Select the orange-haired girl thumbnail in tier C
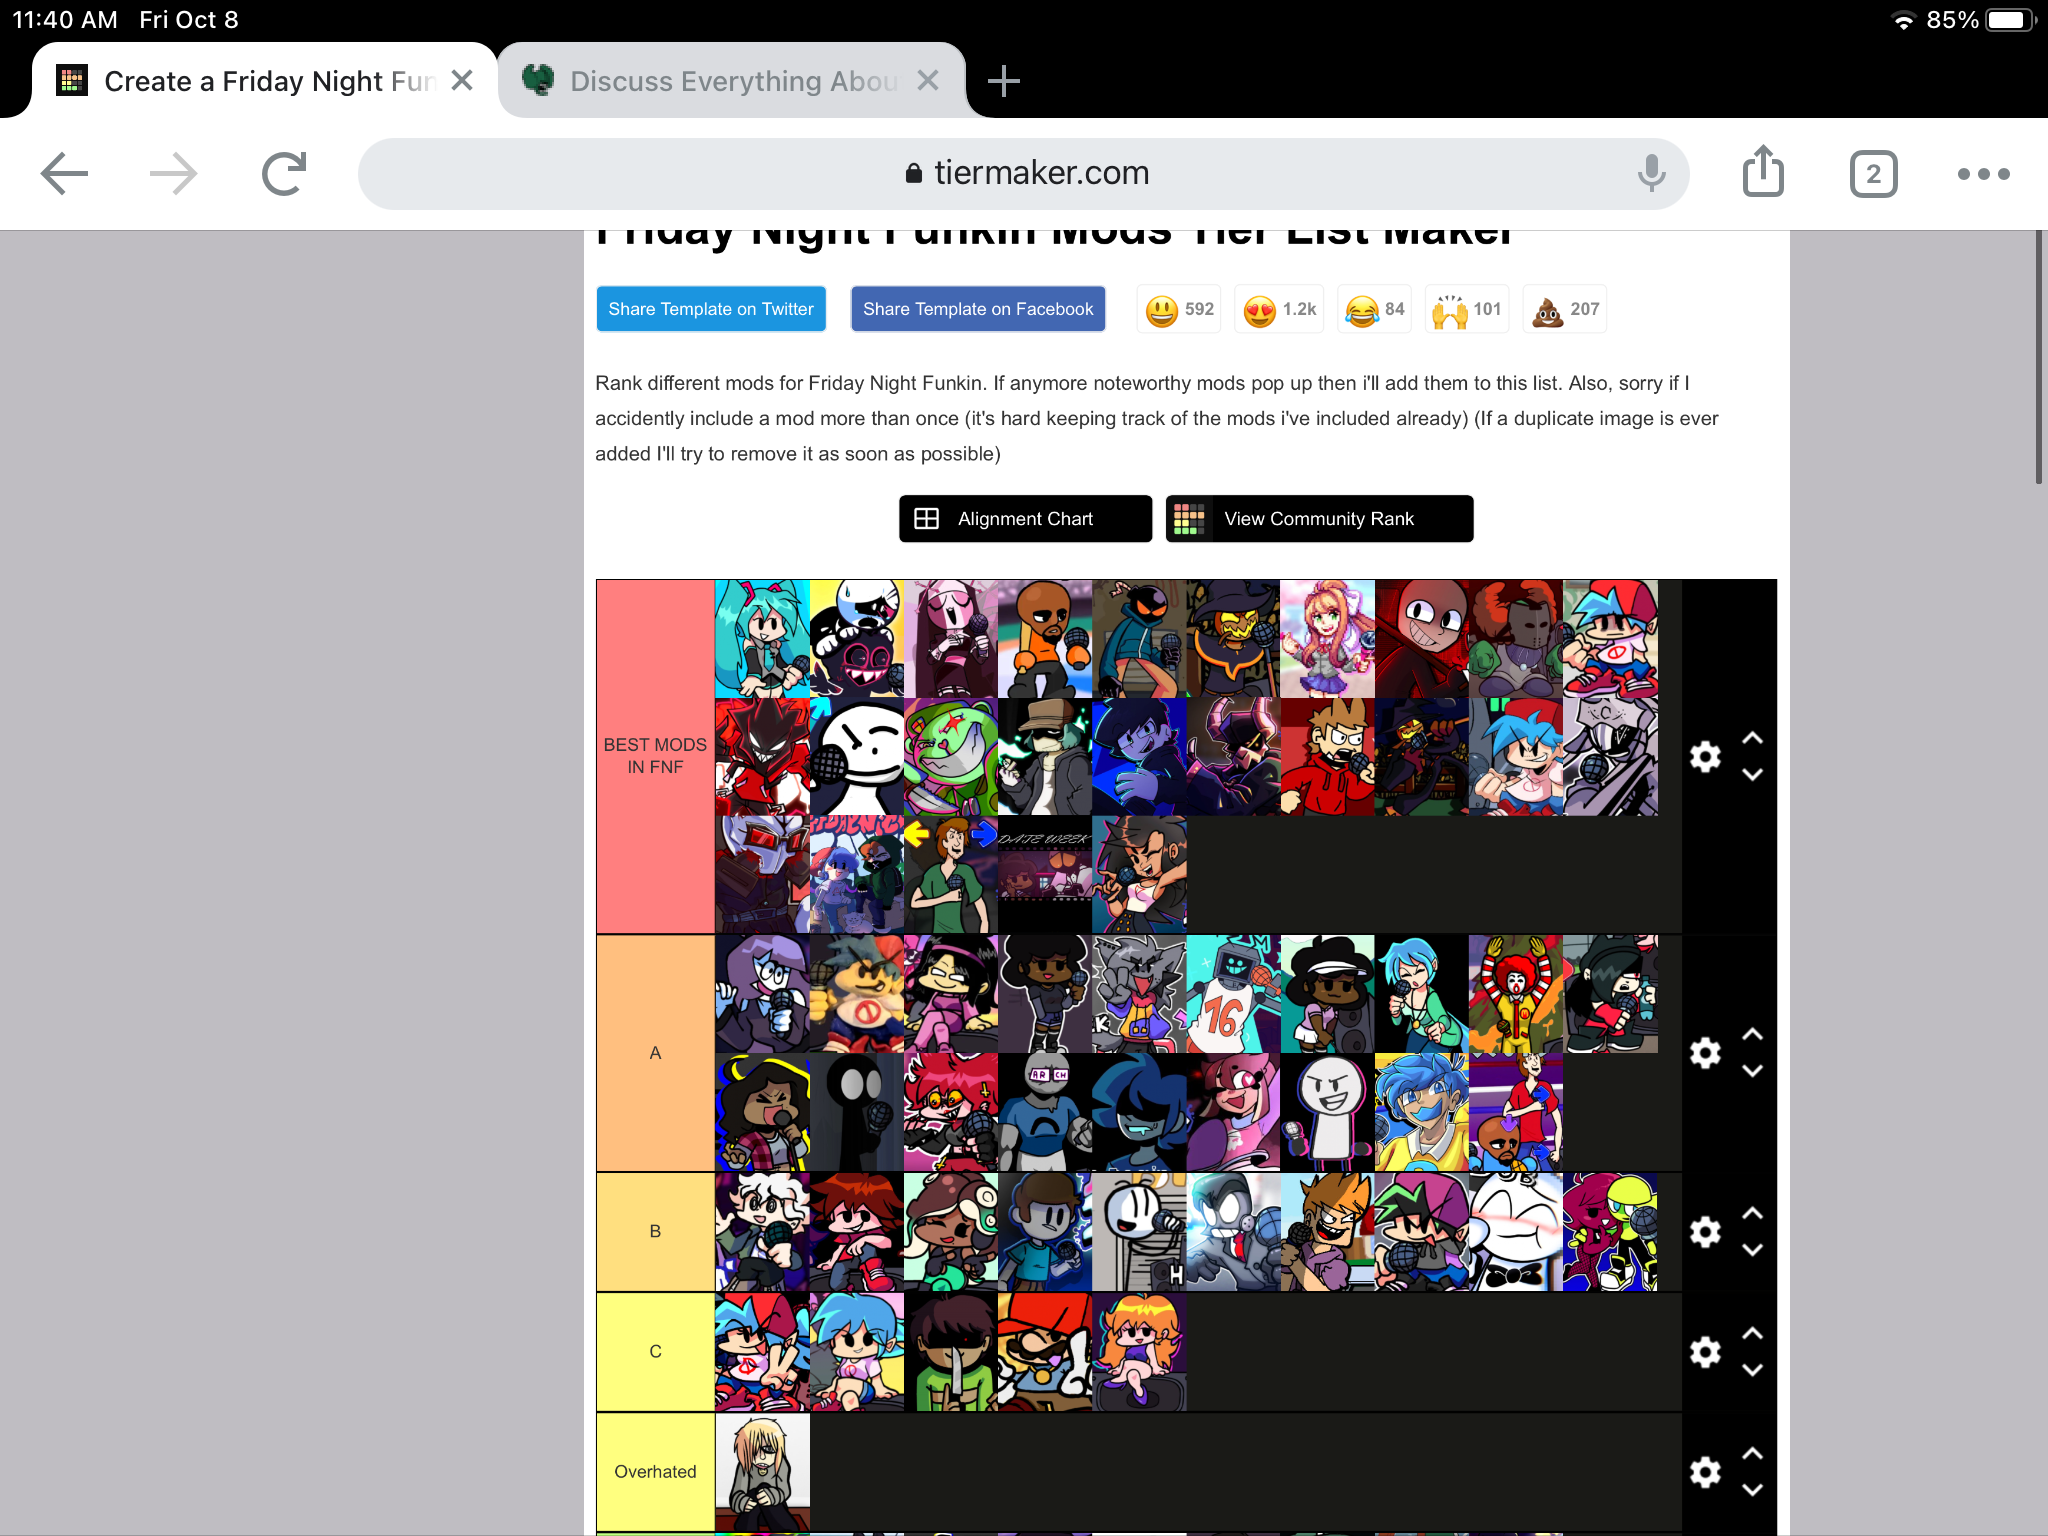This screenshot has height=1536, width=2048. pos(1139,1352)
